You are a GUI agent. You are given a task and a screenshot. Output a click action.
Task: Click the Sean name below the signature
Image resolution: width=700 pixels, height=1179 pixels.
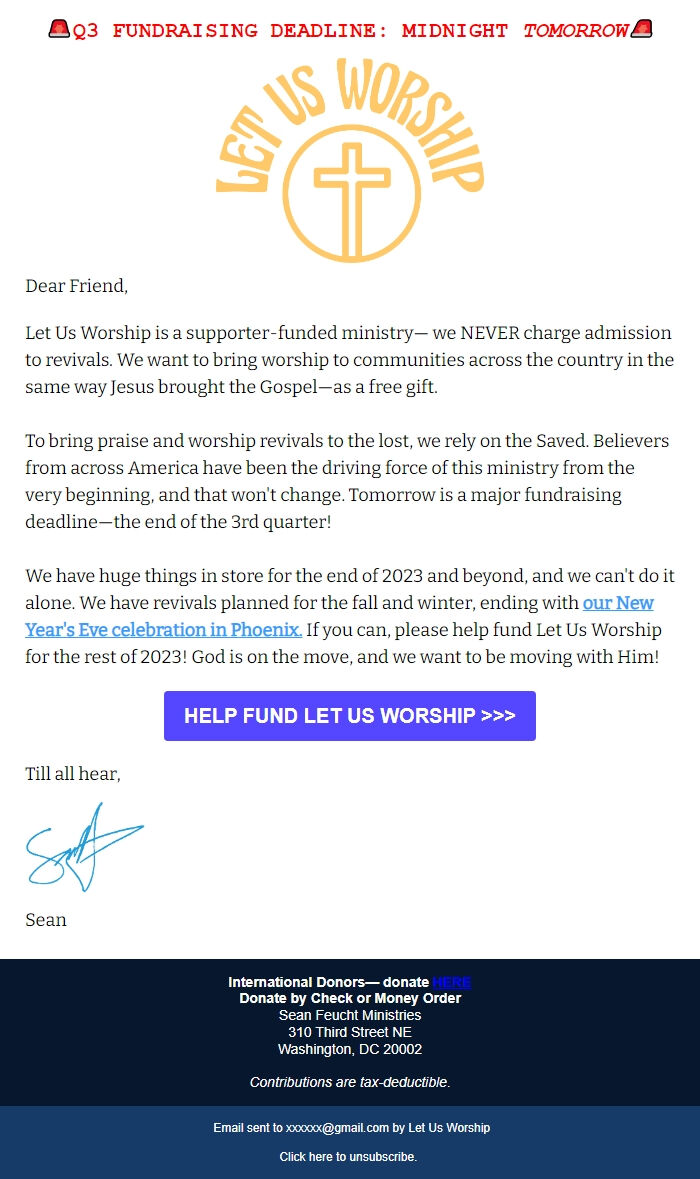point(45,919)
